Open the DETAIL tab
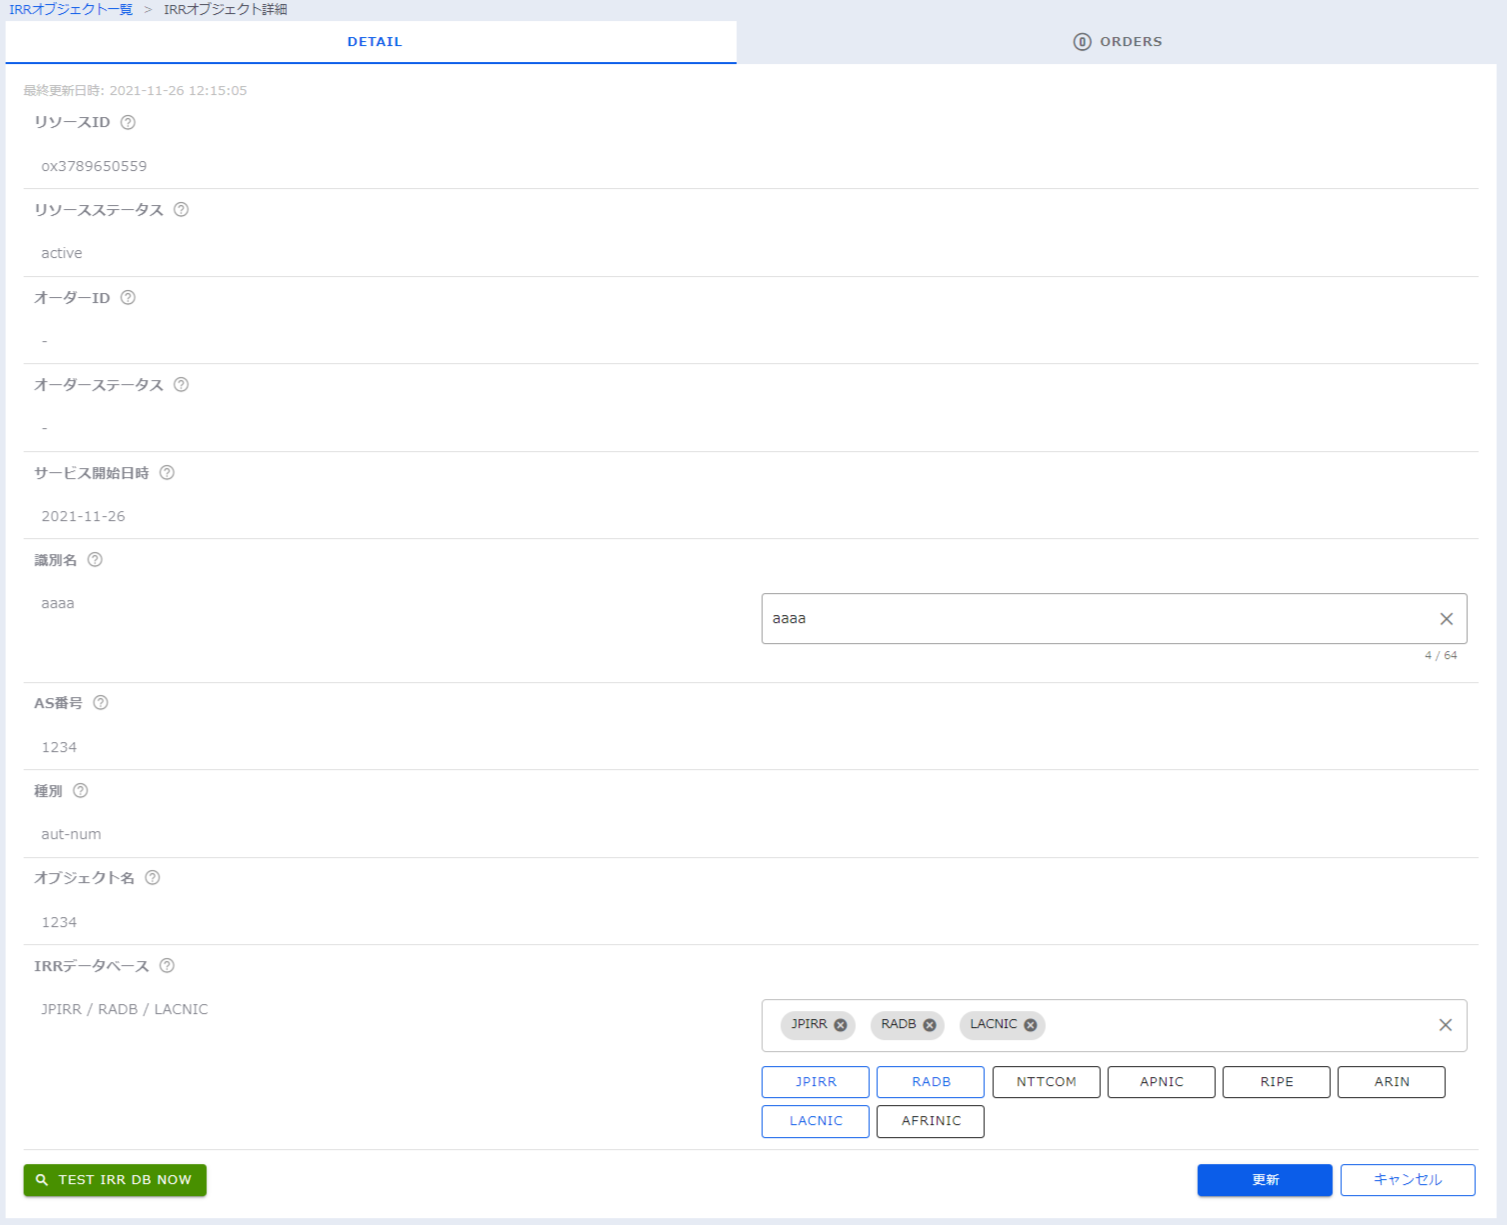 click(374, 42)
